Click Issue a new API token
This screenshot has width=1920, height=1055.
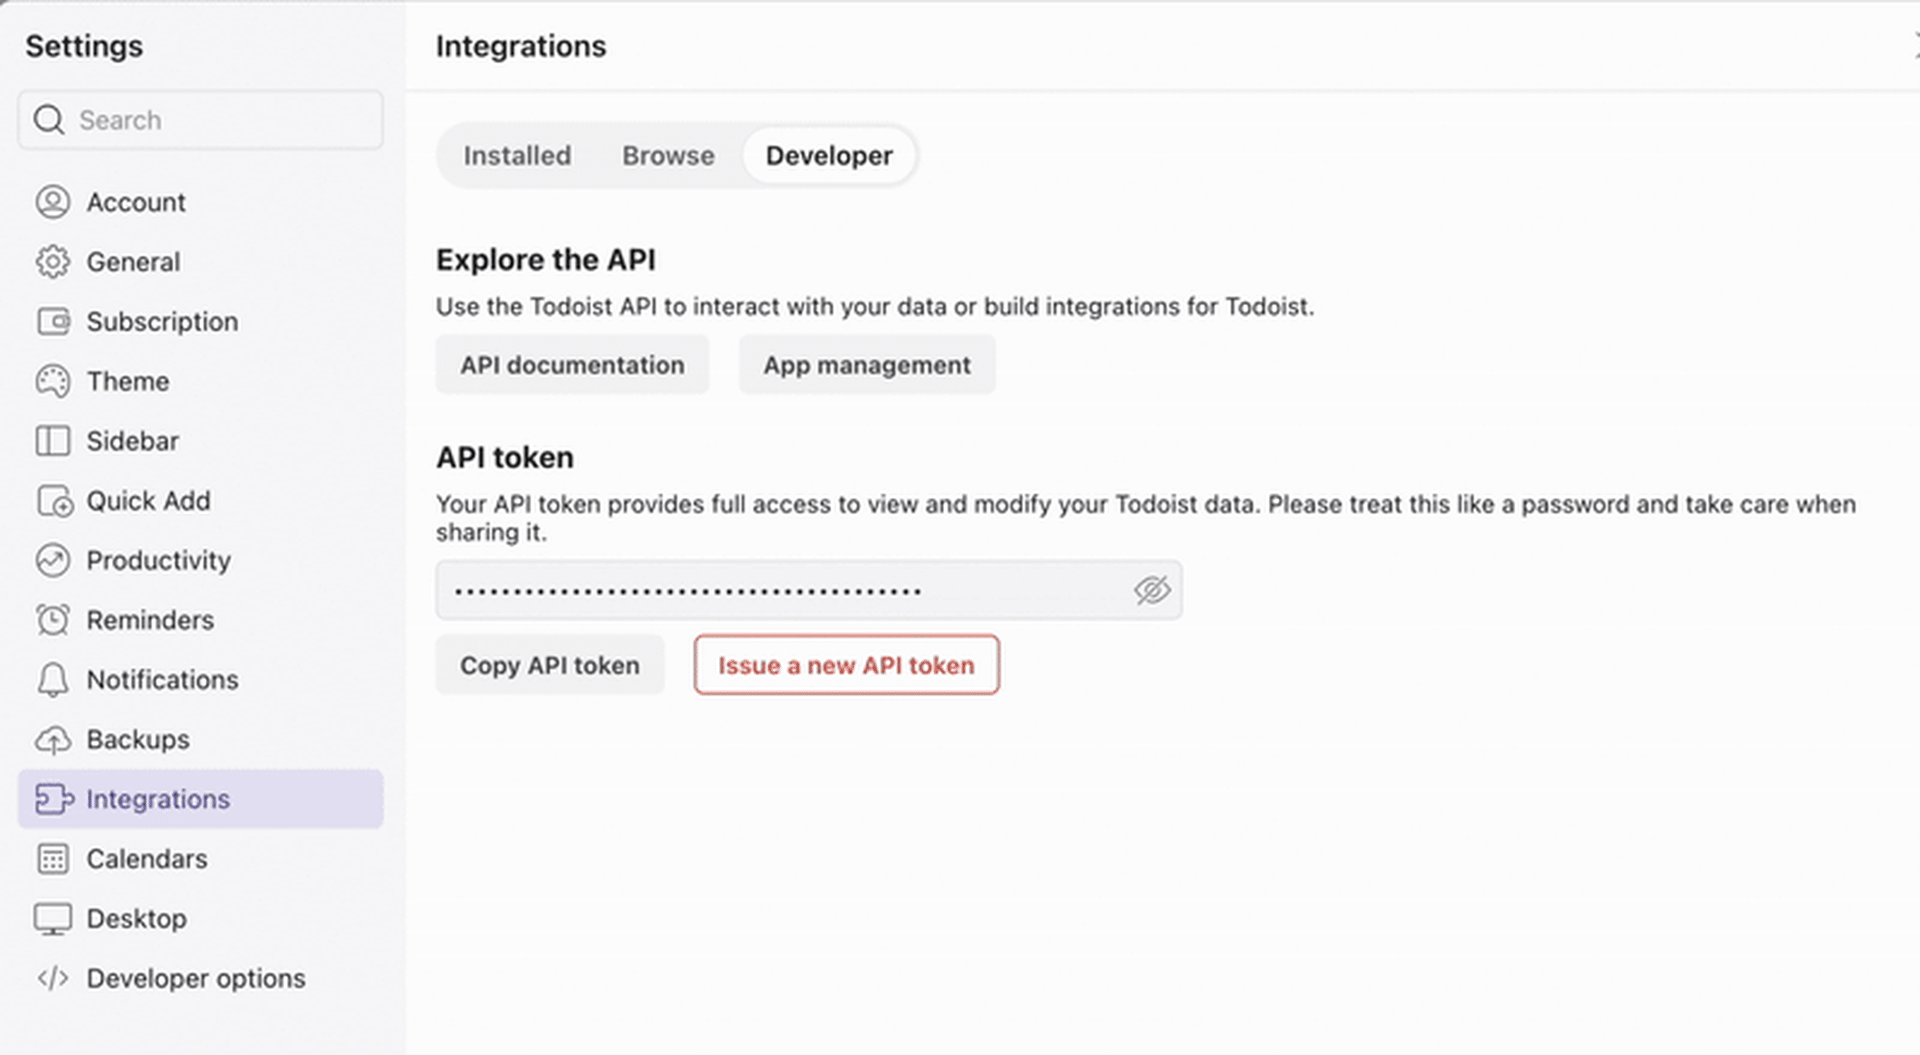845,665
